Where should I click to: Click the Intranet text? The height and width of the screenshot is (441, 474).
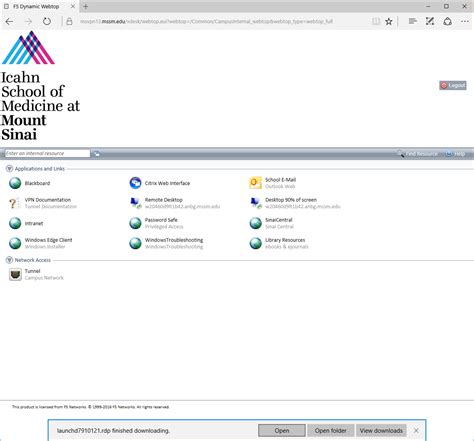34,223
